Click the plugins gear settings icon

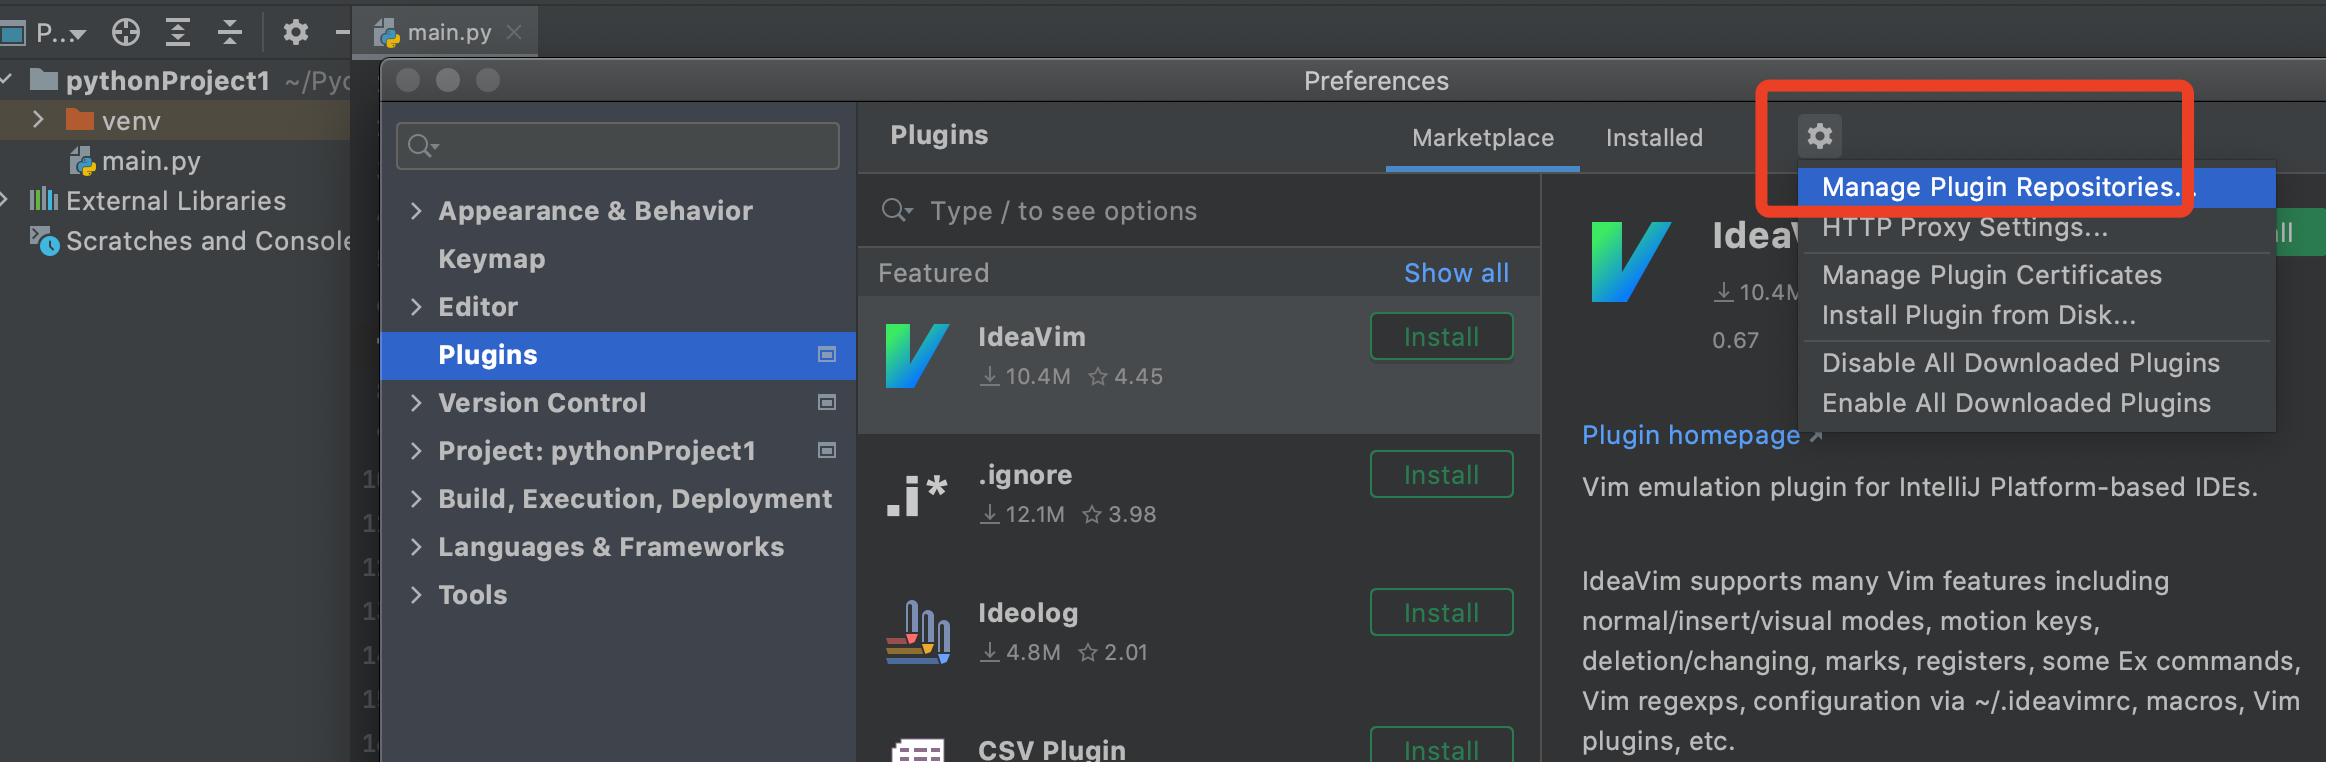(x=1819, y=135)
